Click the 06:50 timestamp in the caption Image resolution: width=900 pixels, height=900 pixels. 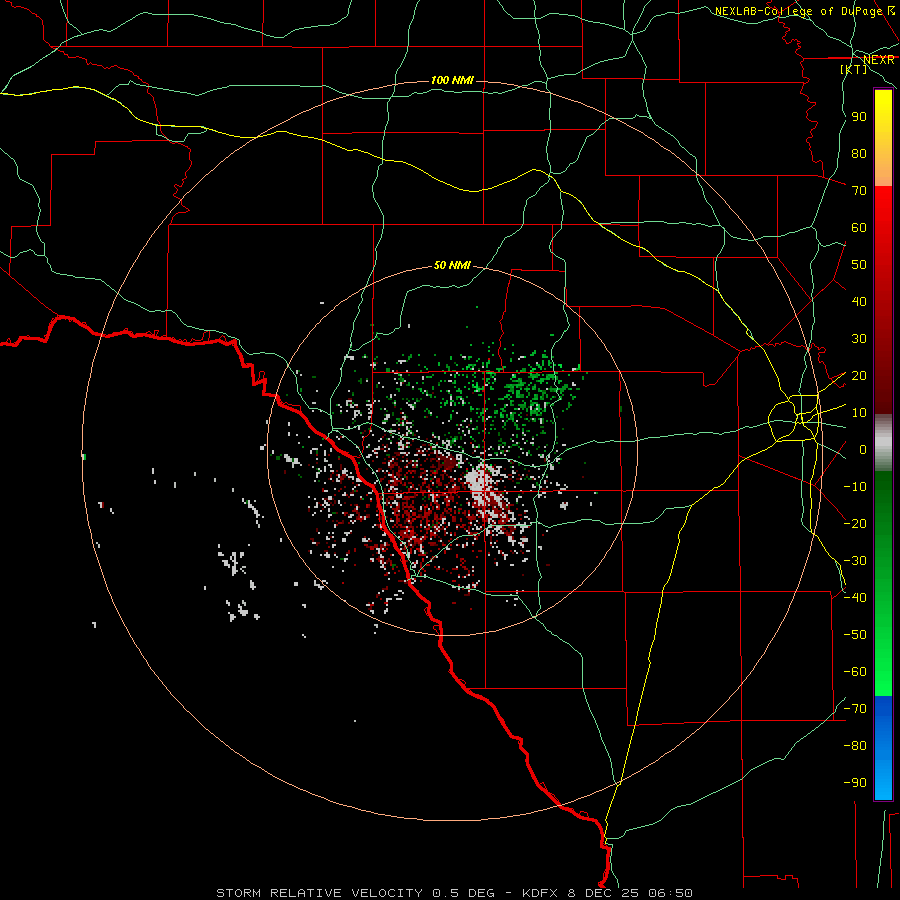pos(670,893)
